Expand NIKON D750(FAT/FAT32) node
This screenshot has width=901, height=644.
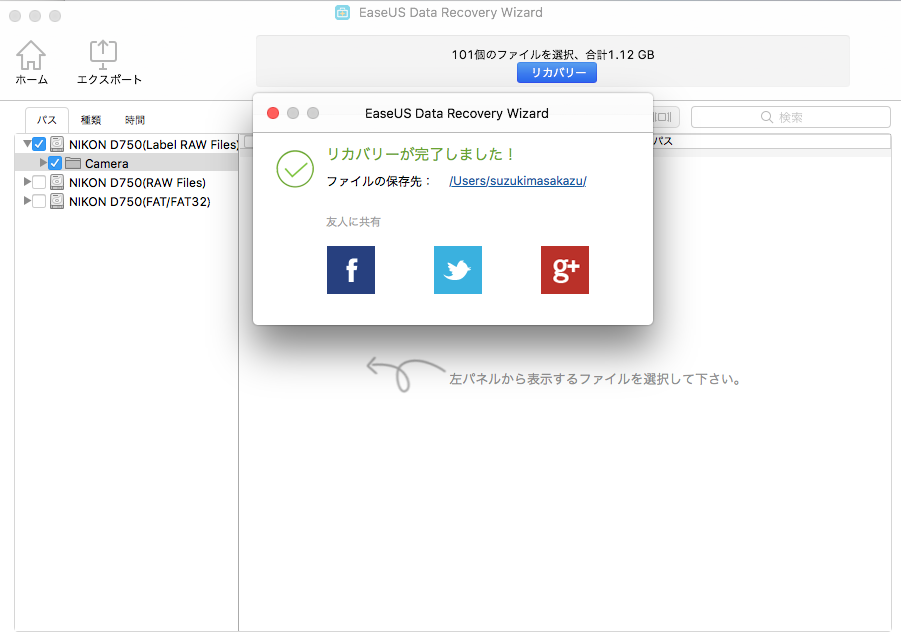[x=27, y=200]
